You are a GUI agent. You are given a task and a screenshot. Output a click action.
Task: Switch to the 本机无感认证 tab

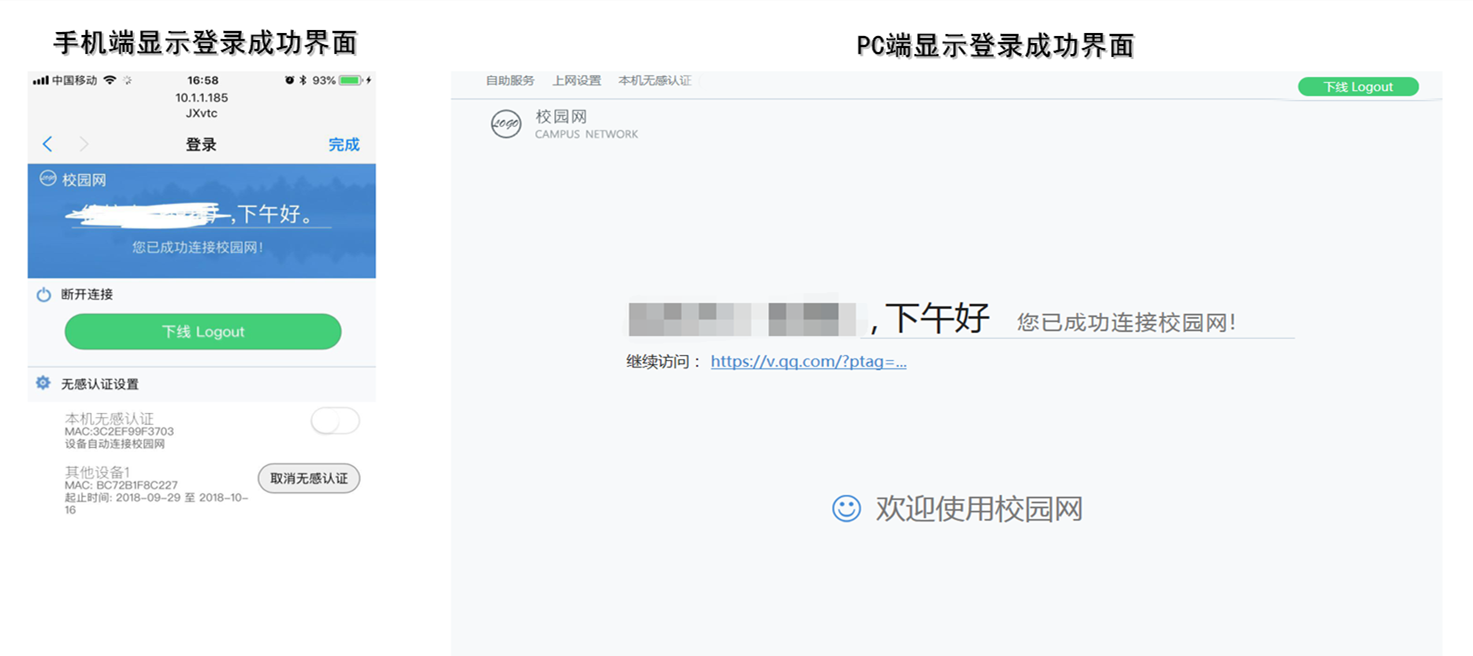[652, 81]
